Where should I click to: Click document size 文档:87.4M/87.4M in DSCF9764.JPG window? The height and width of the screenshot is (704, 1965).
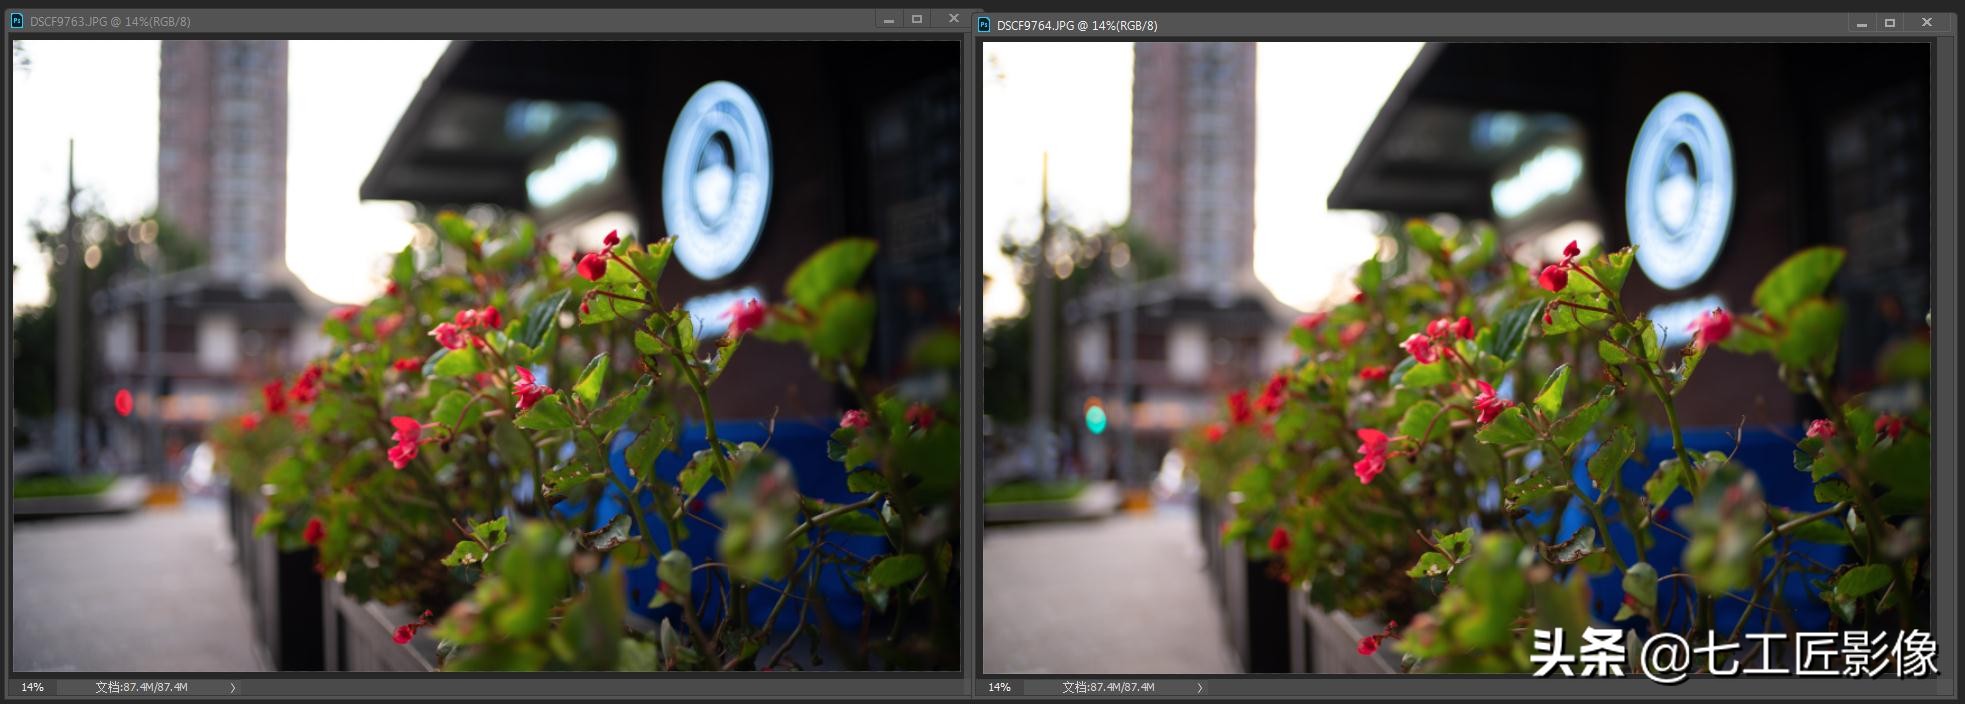1109,687
